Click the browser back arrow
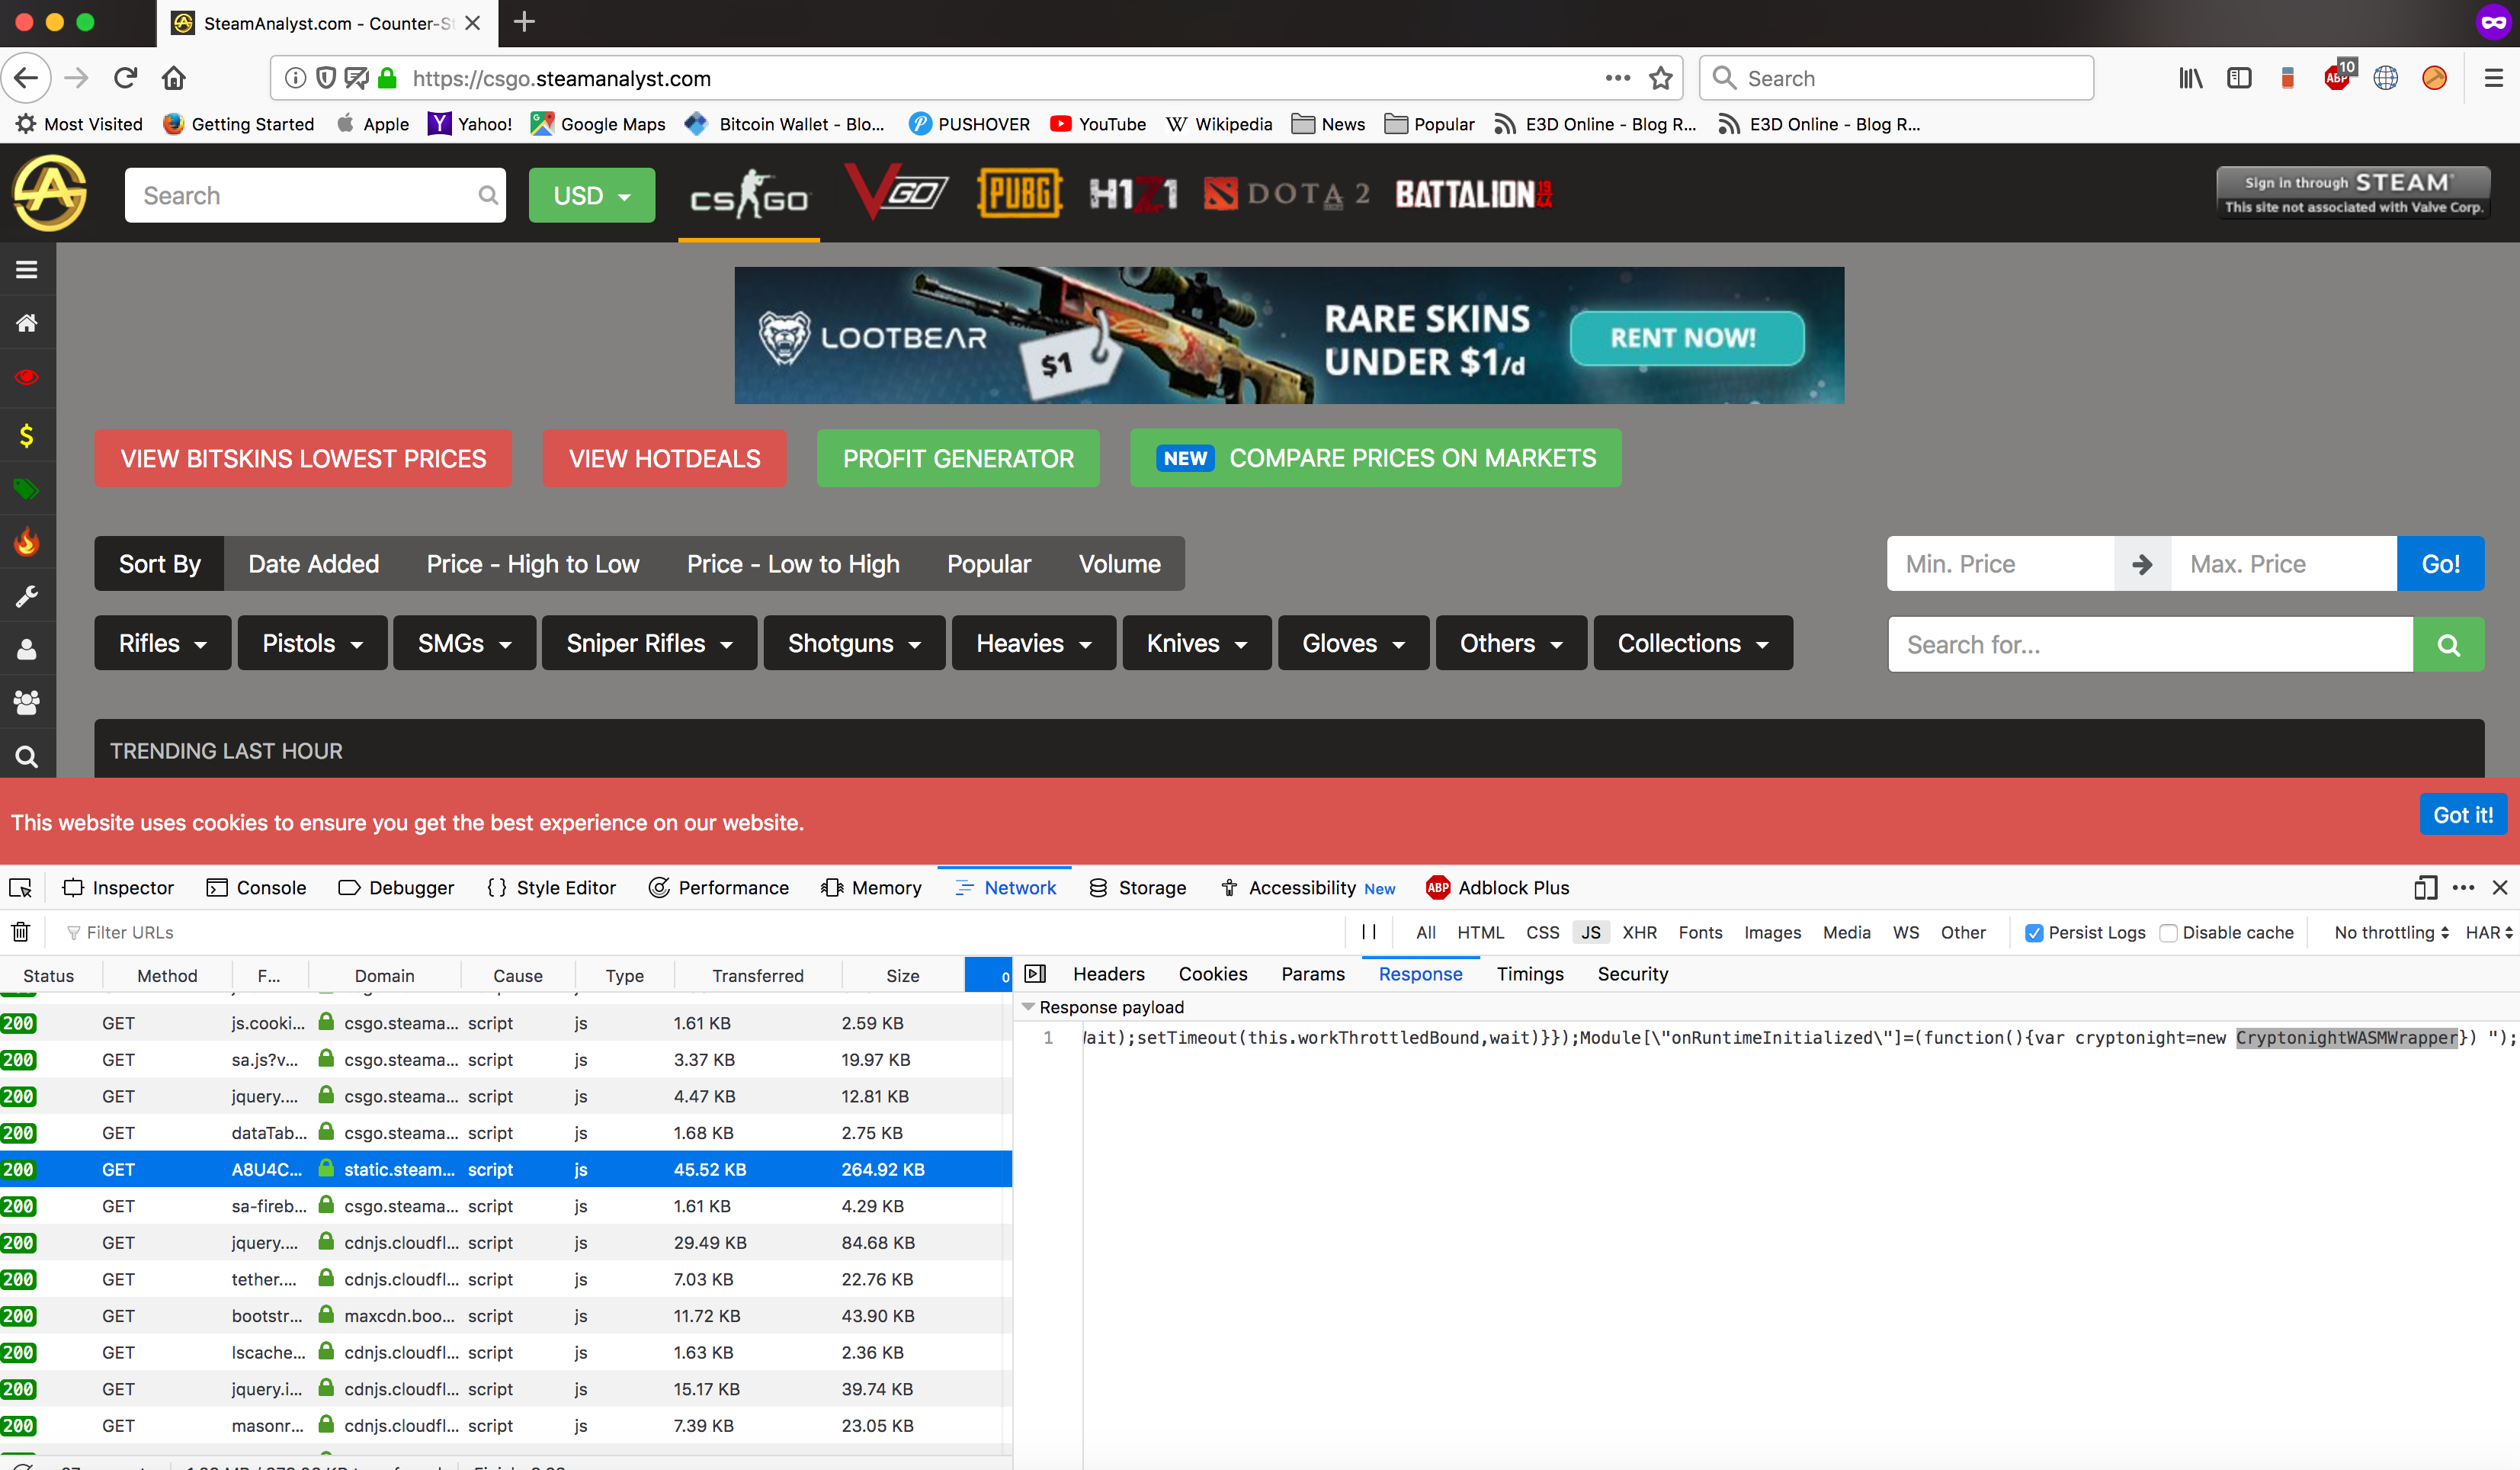Image resolution: width=2520 pixels, height=1470 pixels. coord(27,78)
